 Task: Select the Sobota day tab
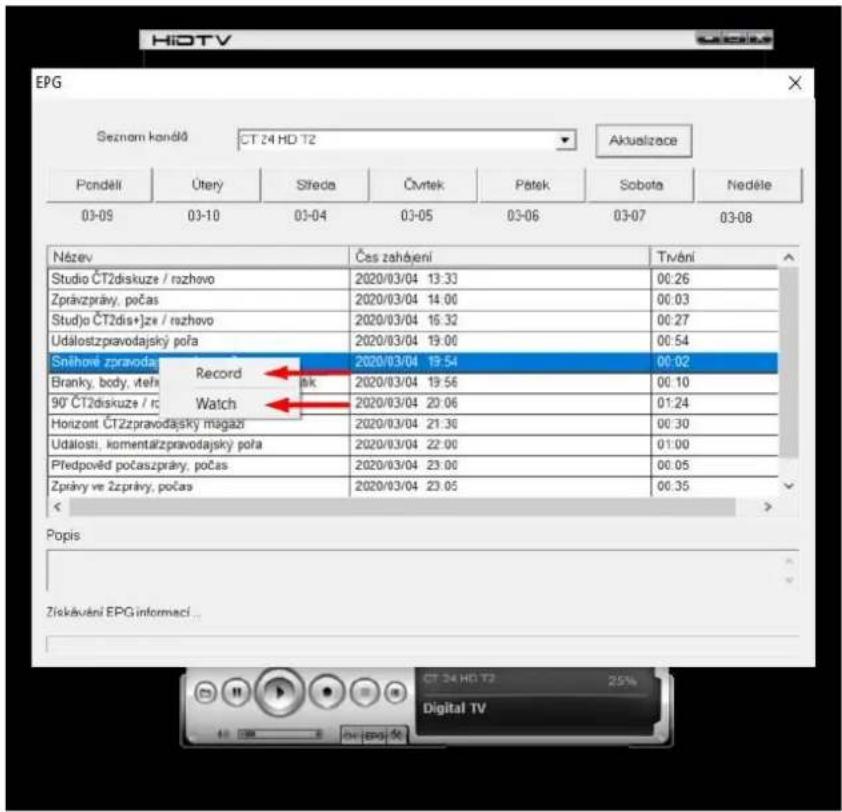(641, 185)
